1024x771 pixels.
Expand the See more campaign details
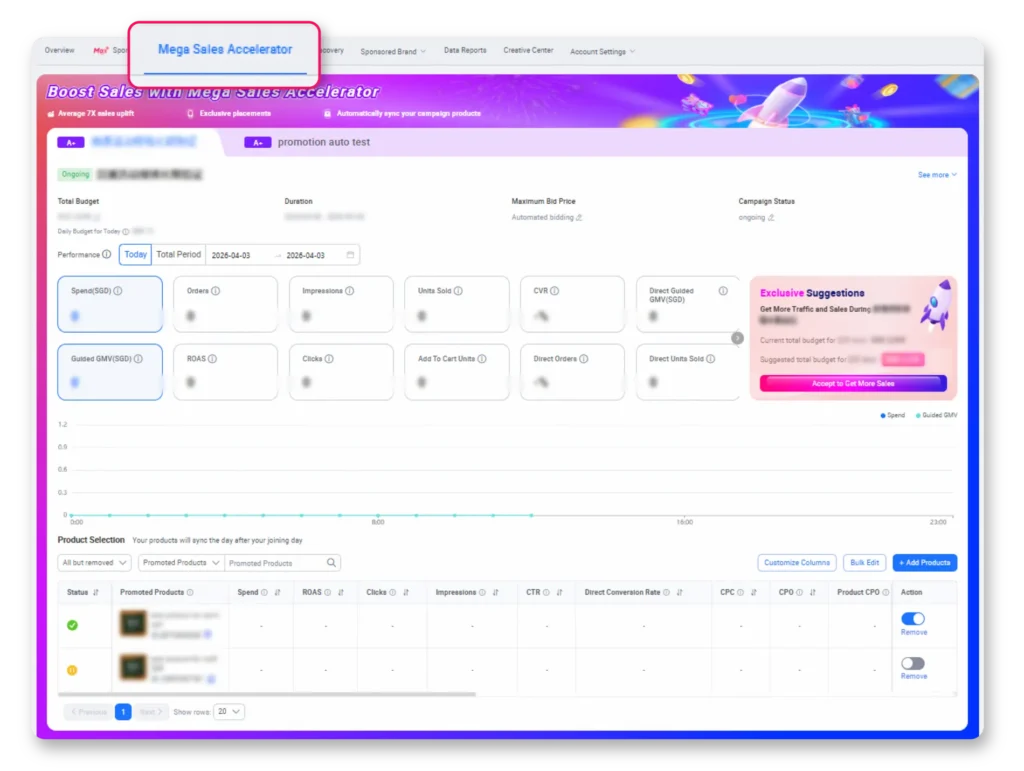tap(937, 175)
